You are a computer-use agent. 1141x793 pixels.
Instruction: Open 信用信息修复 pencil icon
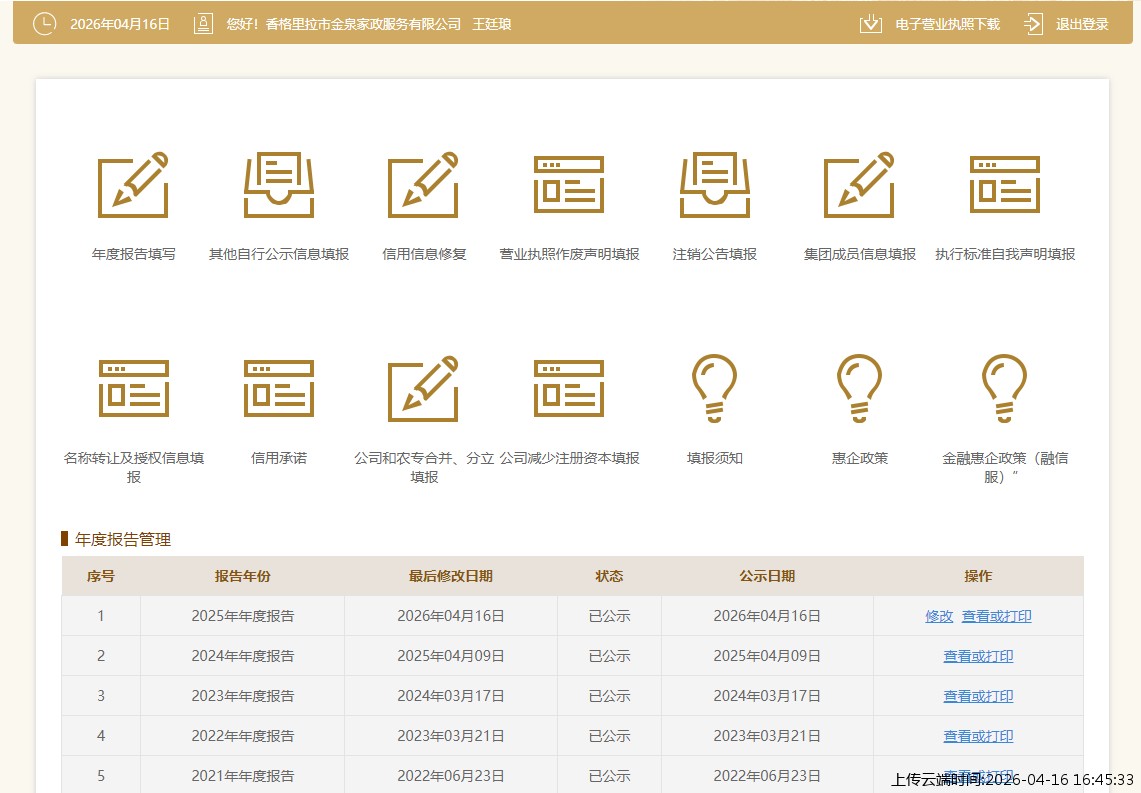pos(424,186)
